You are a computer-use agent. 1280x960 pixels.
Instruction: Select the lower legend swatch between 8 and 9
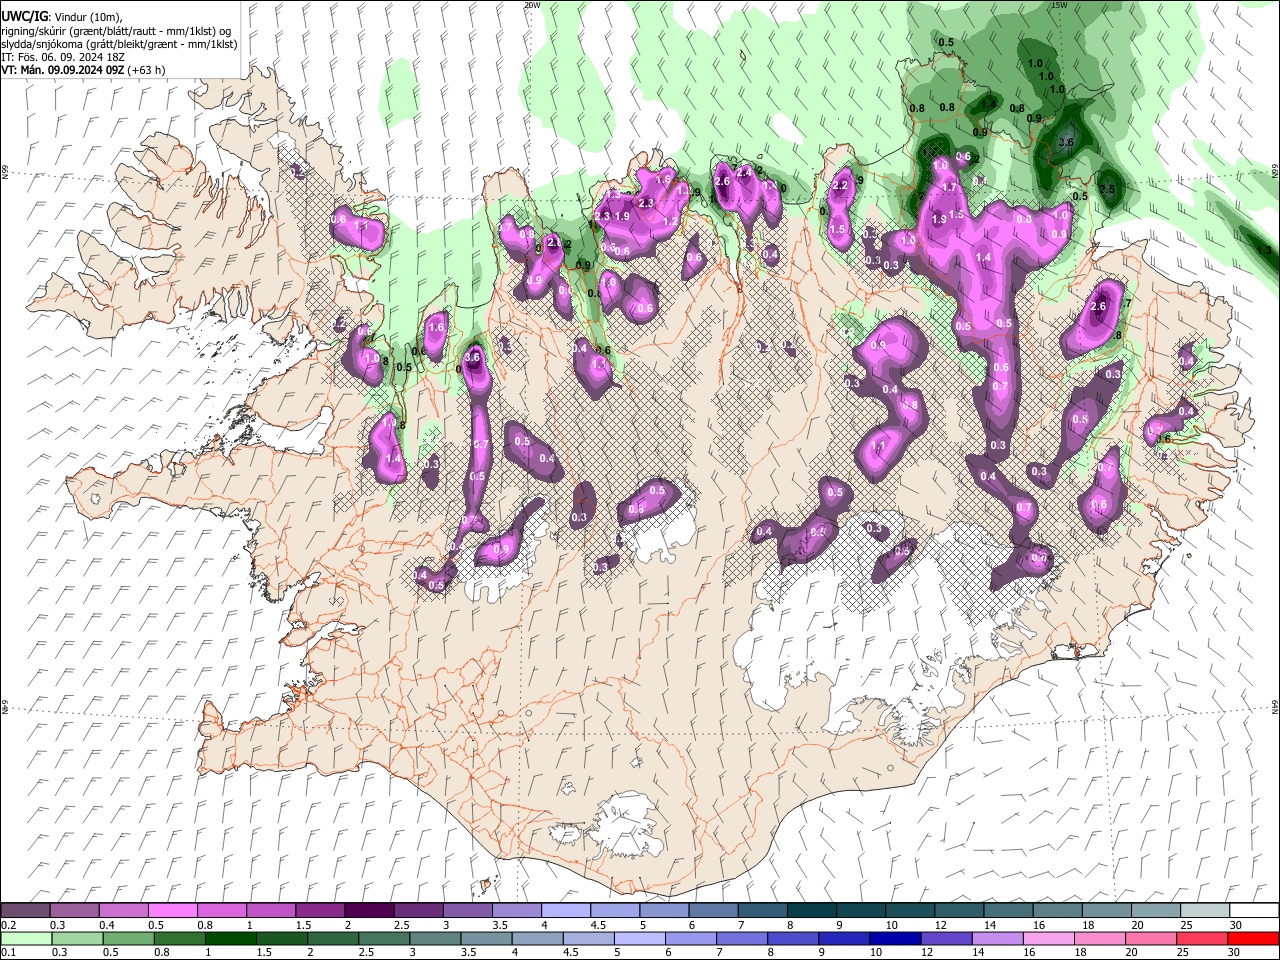(x=792, y=938)
